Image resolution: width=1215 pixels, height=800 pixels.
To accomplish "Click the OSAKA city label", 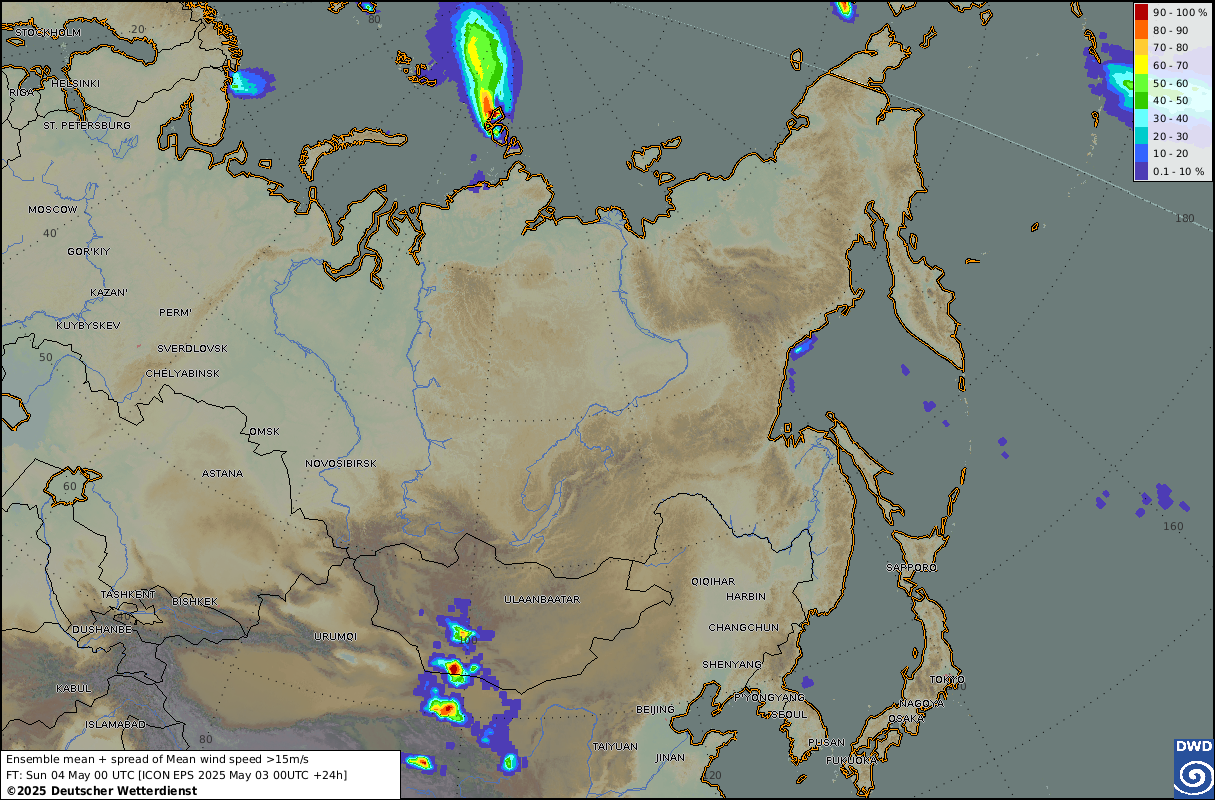I will [x=907, y=718].
